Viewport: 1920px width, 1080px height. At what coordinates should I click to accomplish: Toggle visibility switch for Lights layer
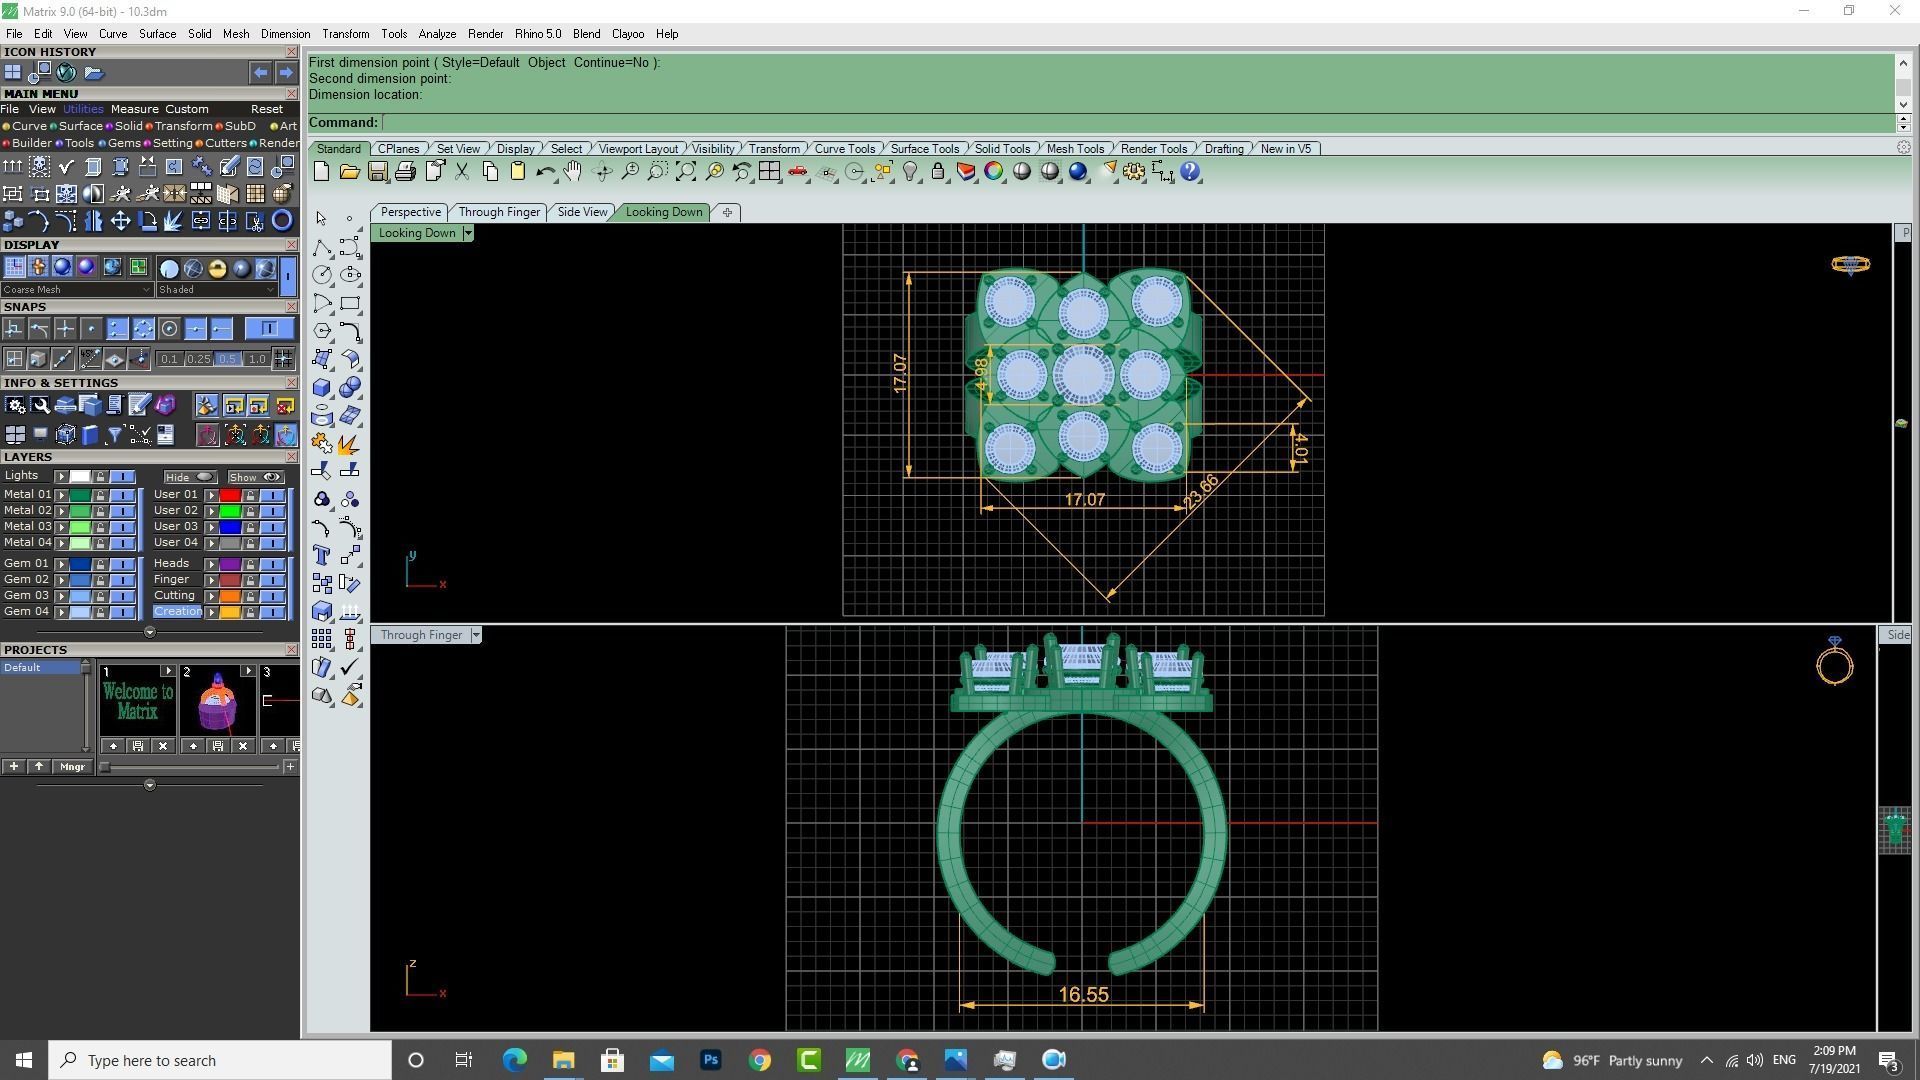[x=122, y=477]
